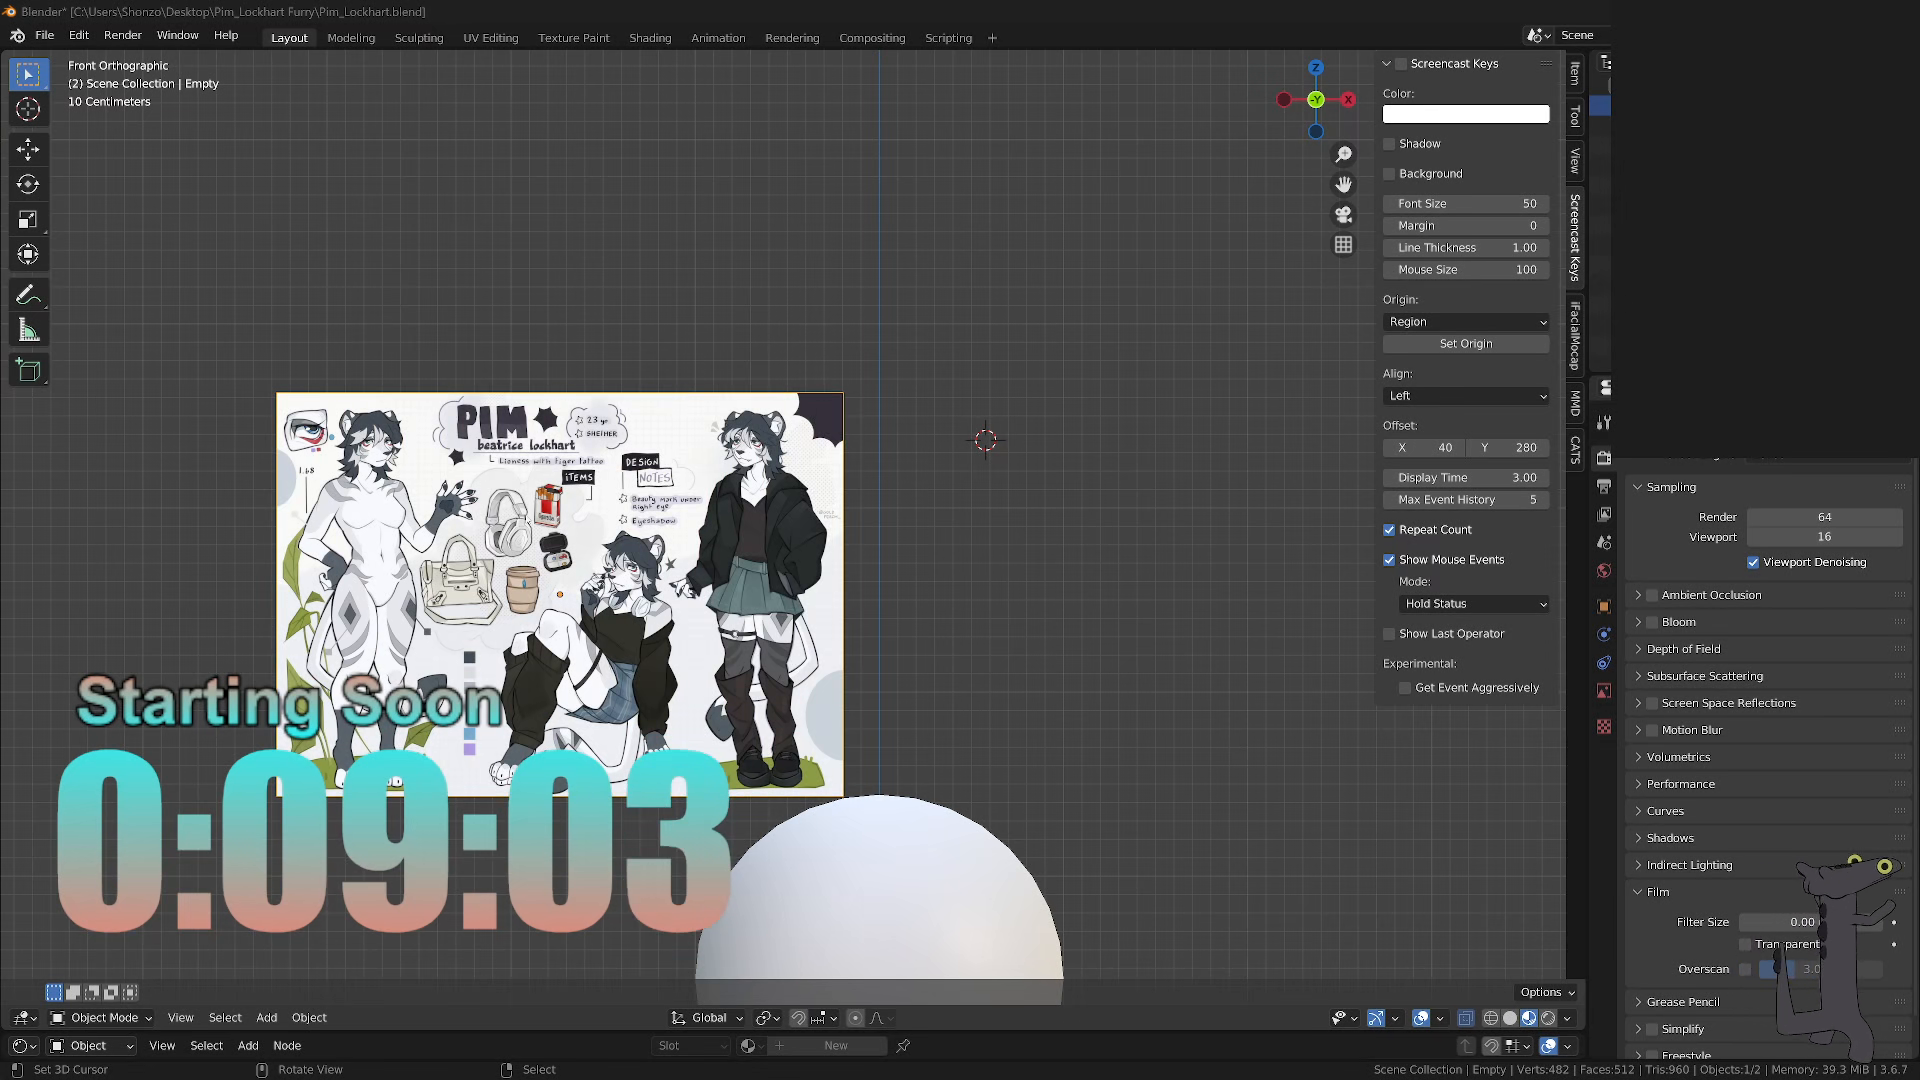Enable the Background checkbox

click(x=1389, y=174)
